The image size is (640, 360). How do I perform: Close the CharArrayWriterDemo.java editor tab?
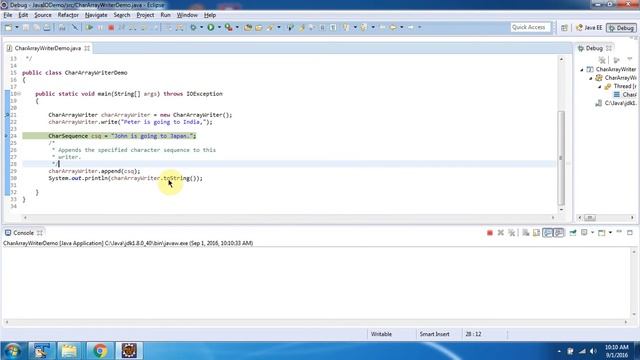point(87,48)
